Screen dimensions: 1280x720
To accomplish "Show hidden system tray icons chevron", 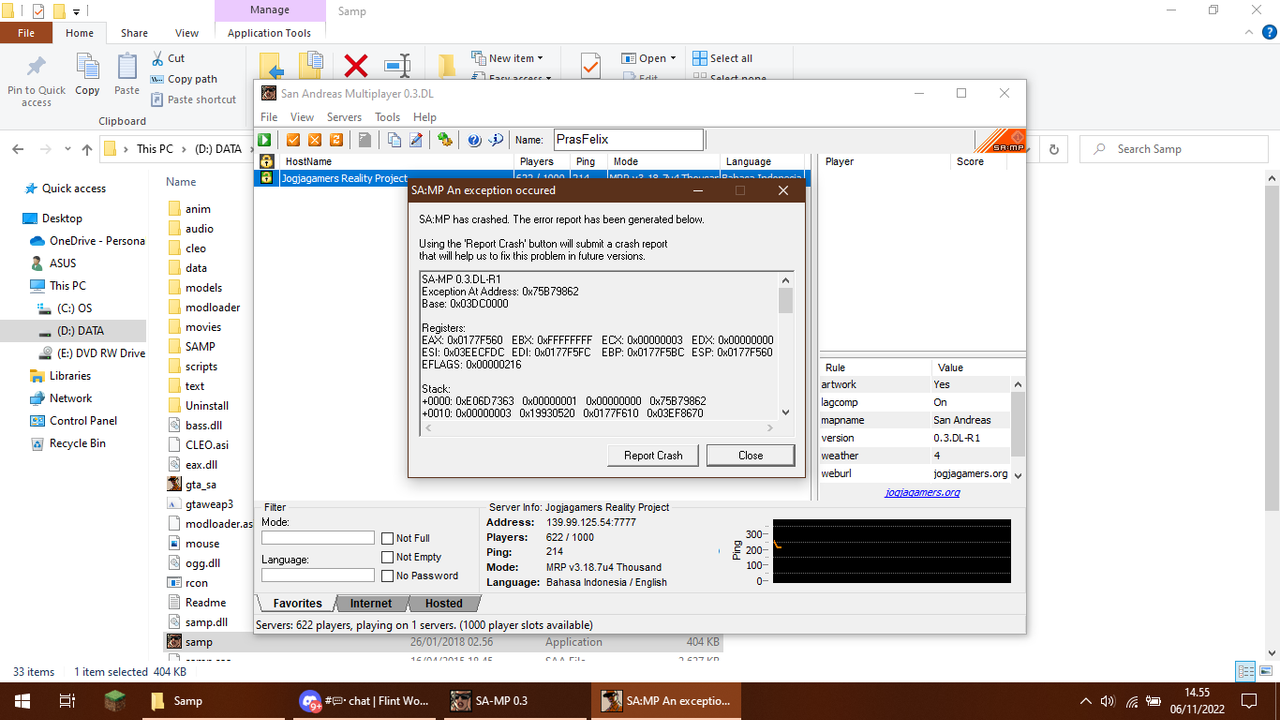I will coord(1086,701).
